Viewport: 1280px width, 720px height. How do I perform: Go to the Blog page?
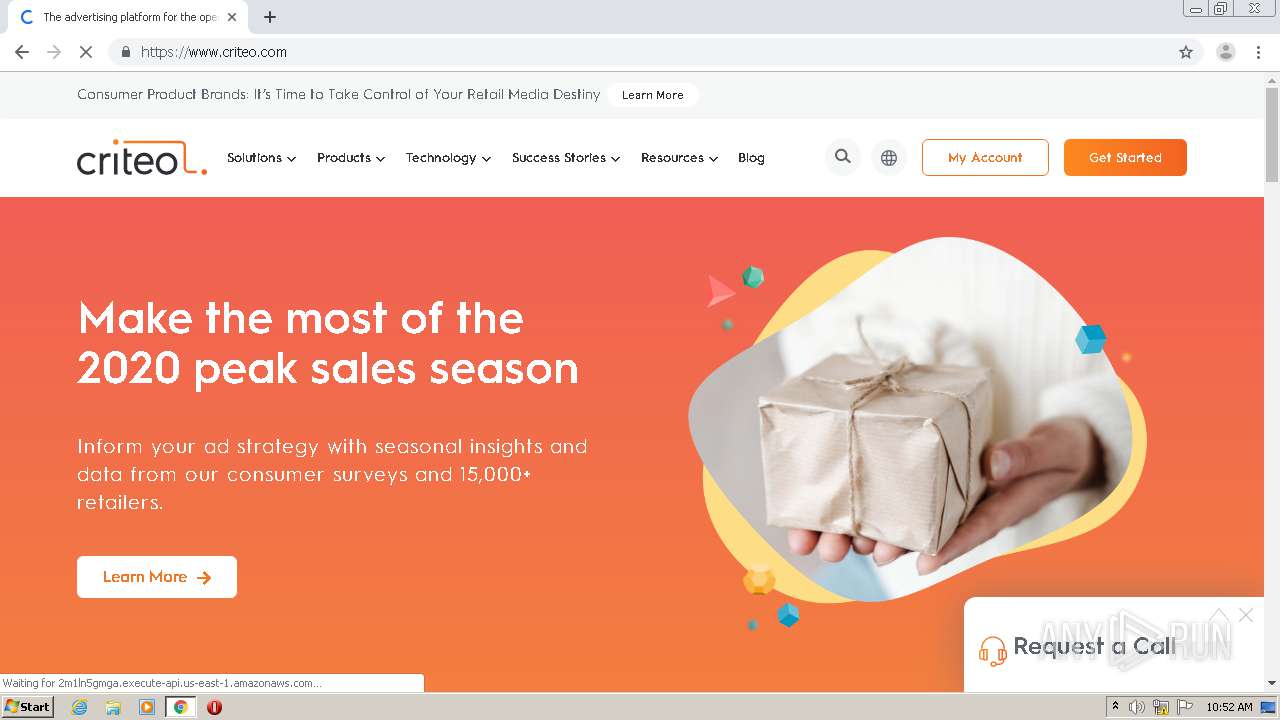(x=751, y=158)
